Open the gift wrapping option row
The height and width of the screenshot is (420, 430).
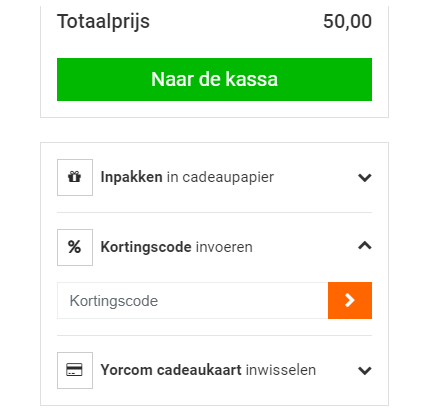pyautogui.click(x=214, y=177)
